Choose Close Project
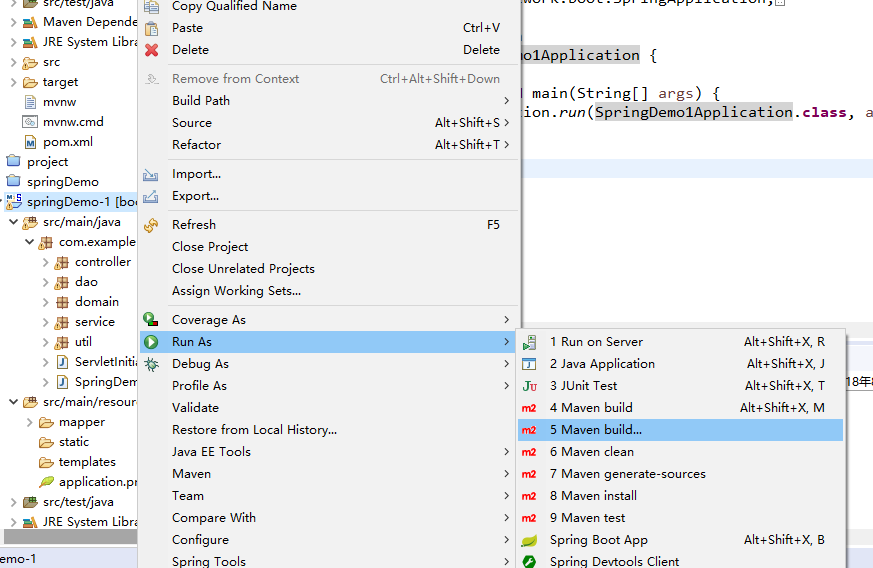This screenshot has width=873, height=568. pos(328,247)
